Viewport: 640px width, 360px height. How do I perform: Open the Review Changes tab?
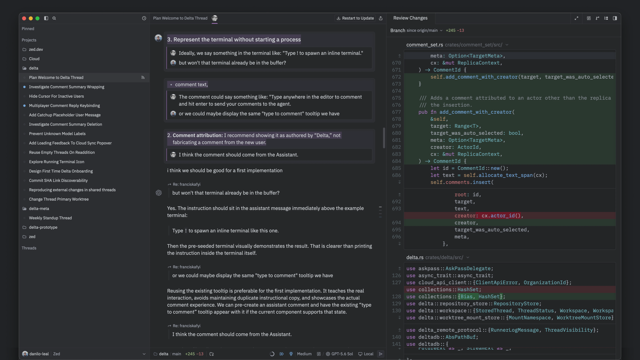coord(410,18)
